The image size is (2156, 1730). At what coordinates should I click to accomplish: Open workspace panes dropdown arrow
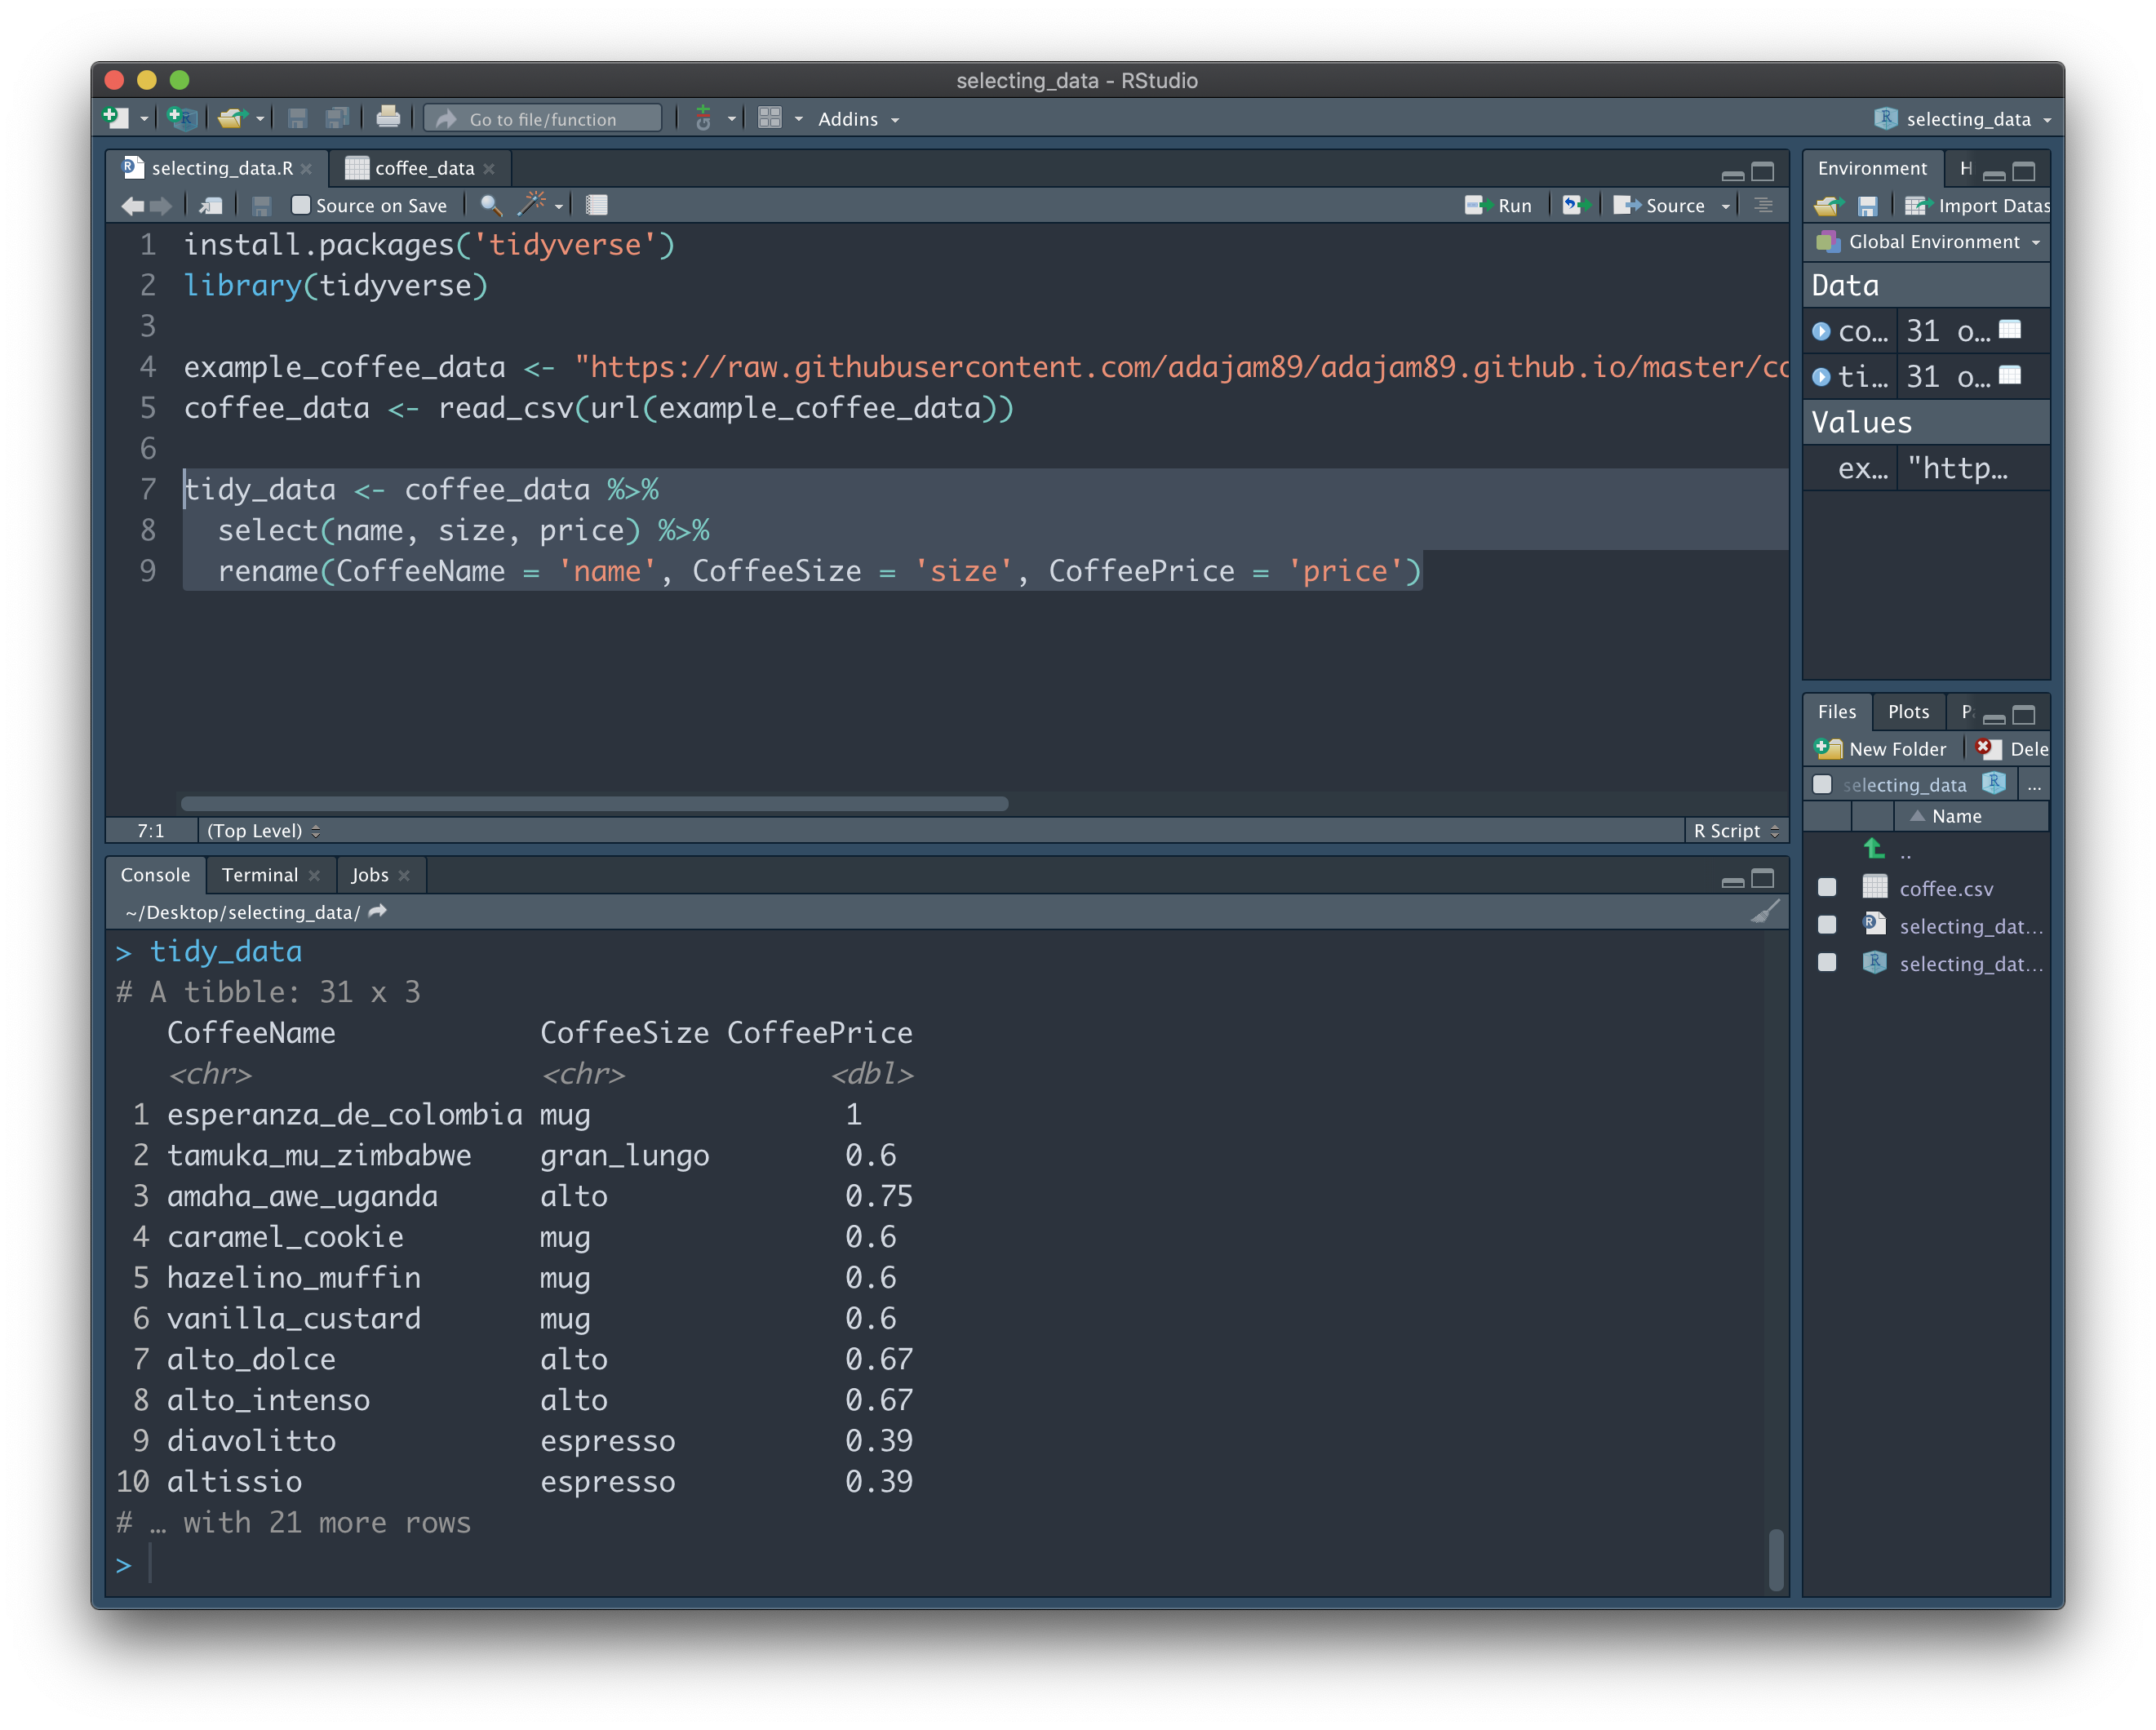click(x=798, y=119)
